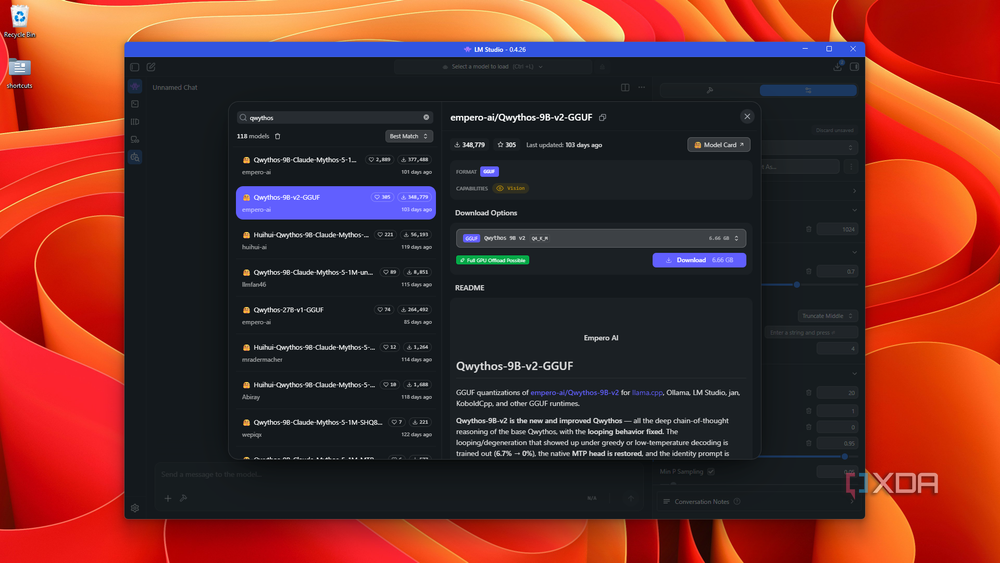Download the 6.66 GB model
The width and height of the screenshot is (1000, 563).
coord(699,260)
